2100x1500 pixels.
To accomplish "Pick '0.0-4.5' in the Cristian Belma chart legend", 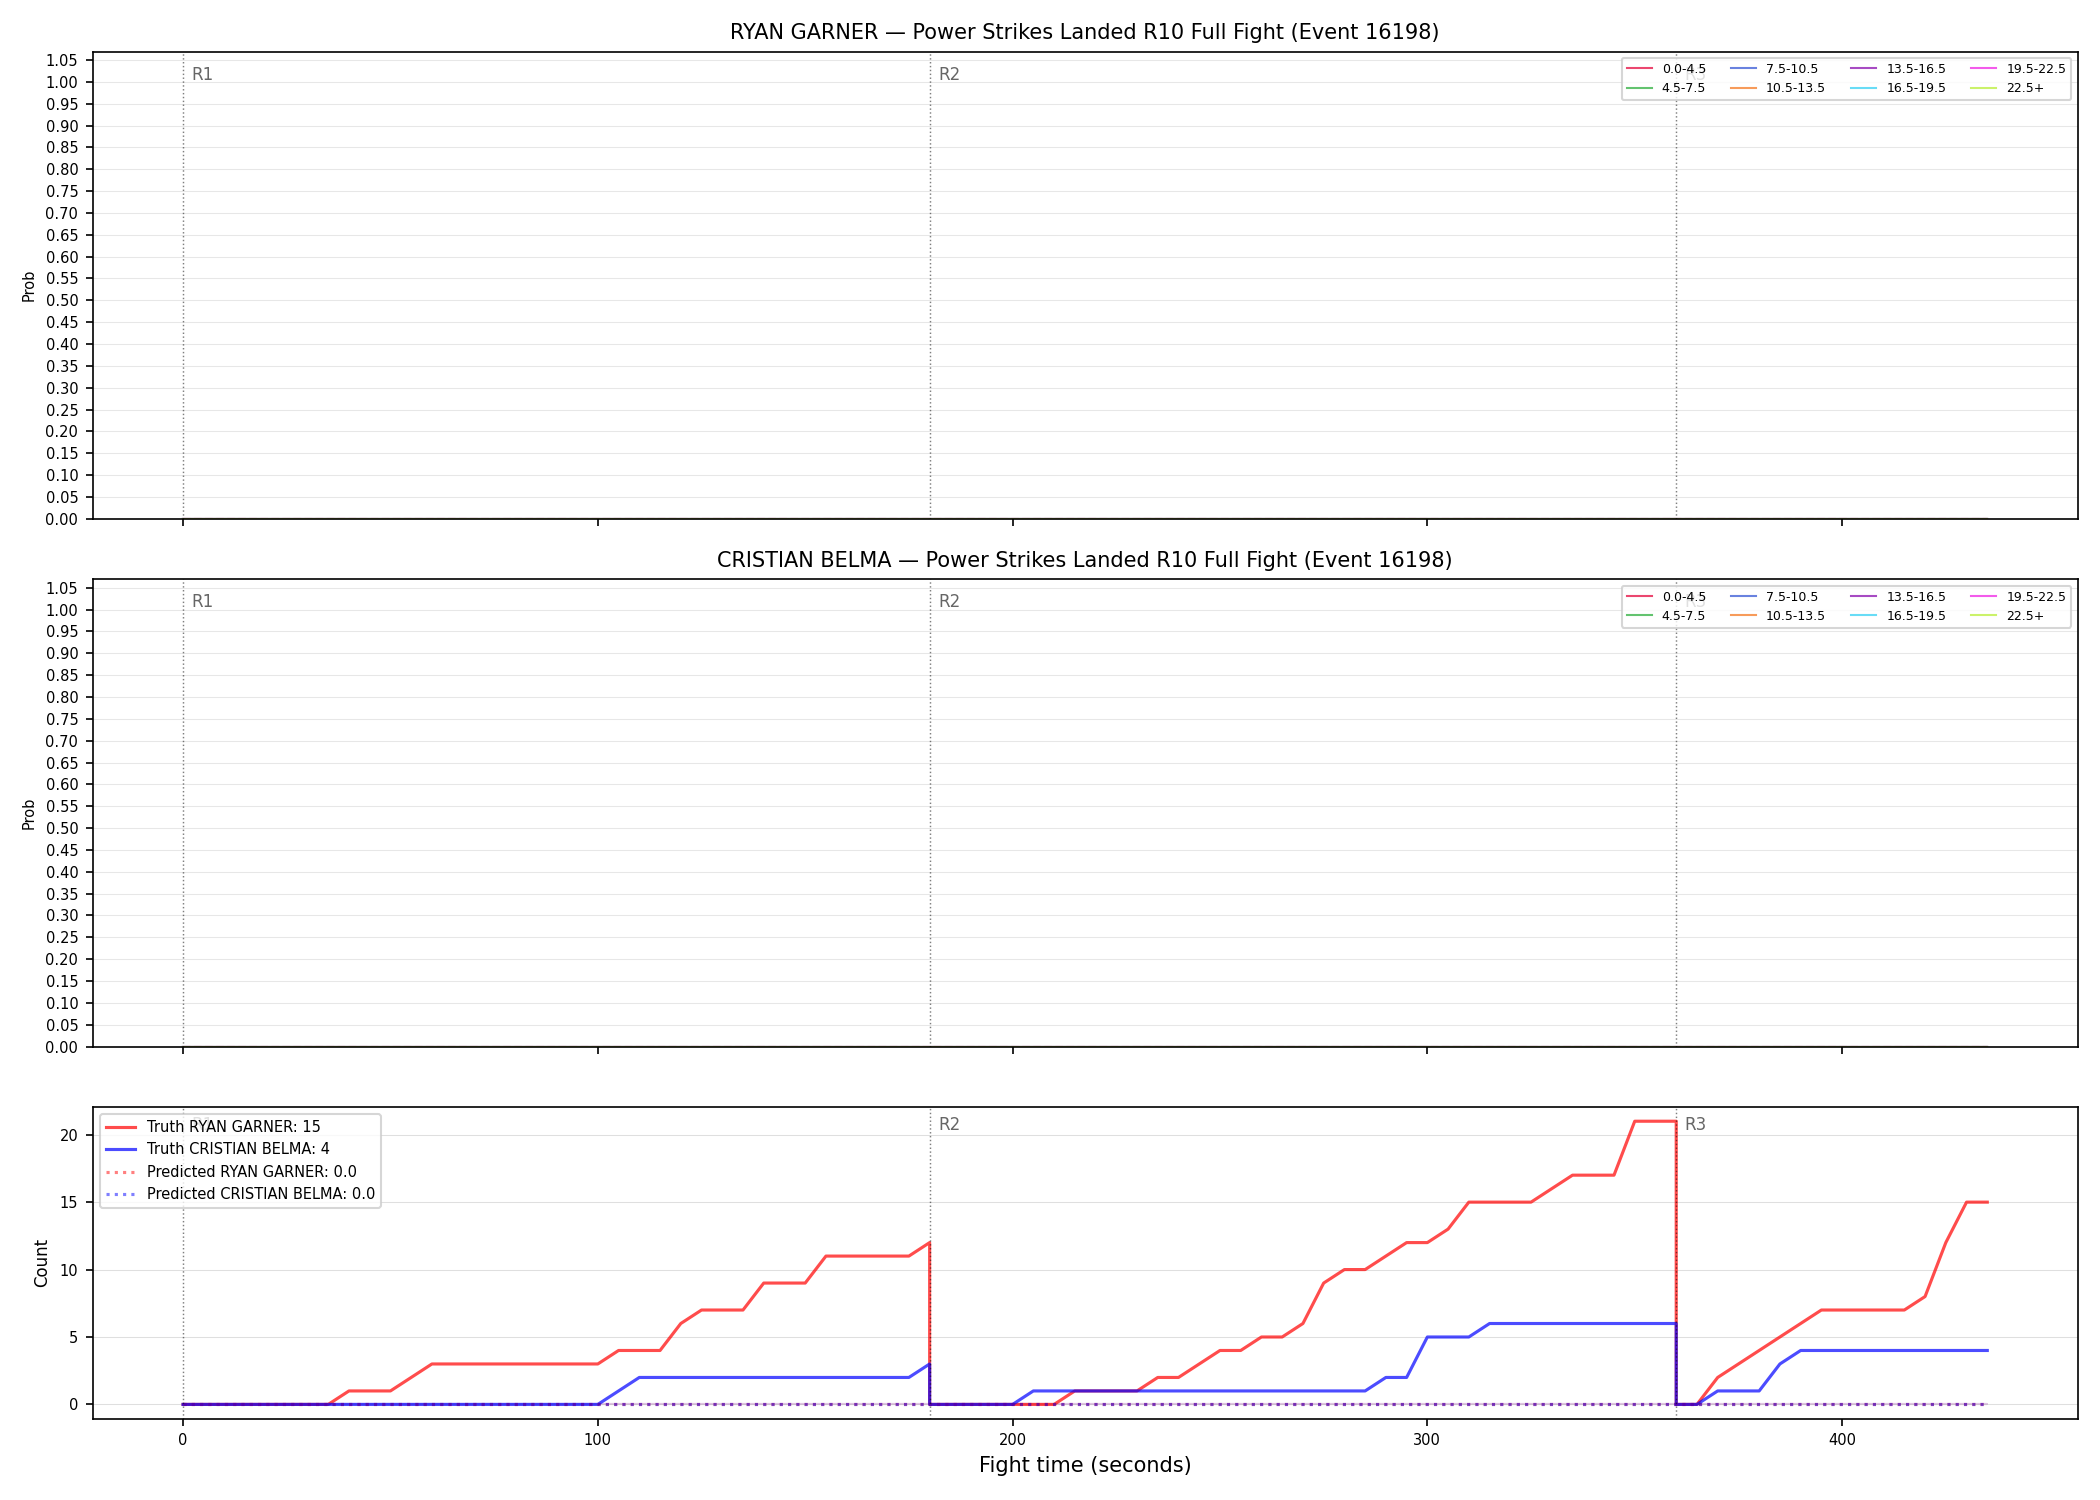I will [x=1684, y=597].
